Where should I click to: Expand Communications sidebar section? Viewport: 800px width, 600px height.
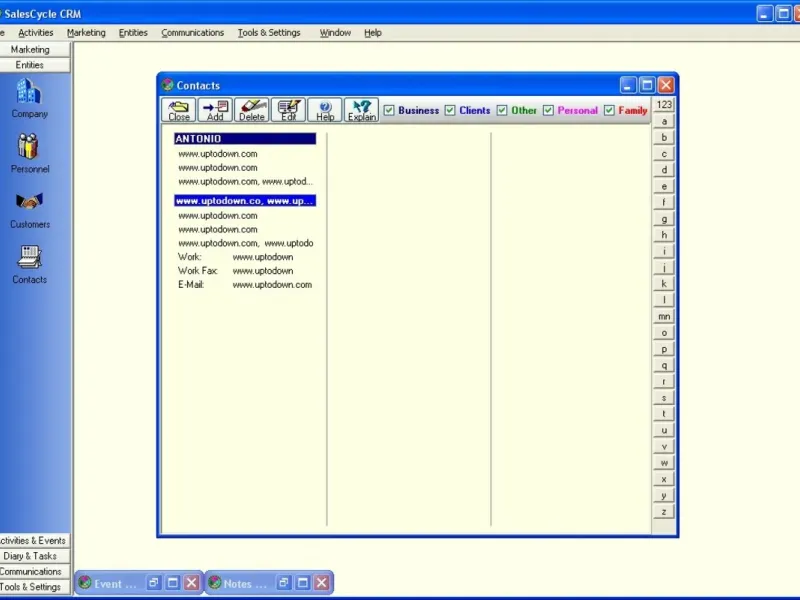(35, 571)
